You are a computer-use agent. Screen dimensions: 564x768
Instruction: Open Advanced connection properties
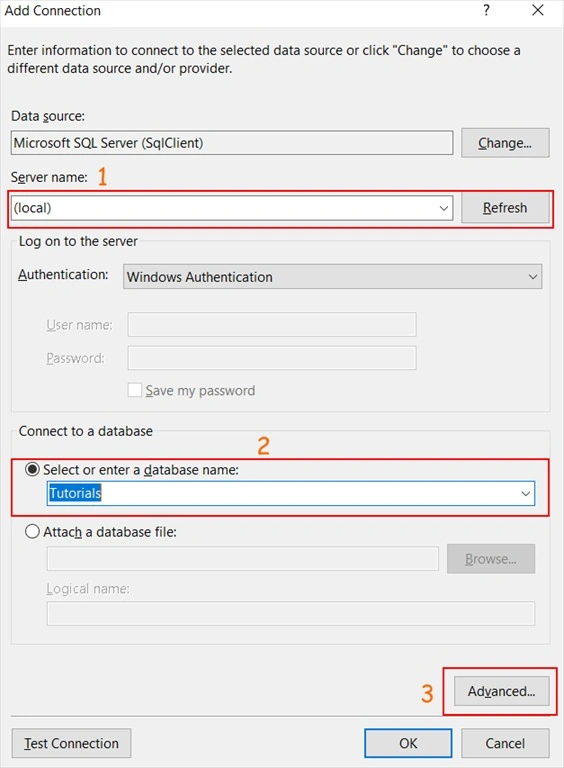(x=501, y=691)
